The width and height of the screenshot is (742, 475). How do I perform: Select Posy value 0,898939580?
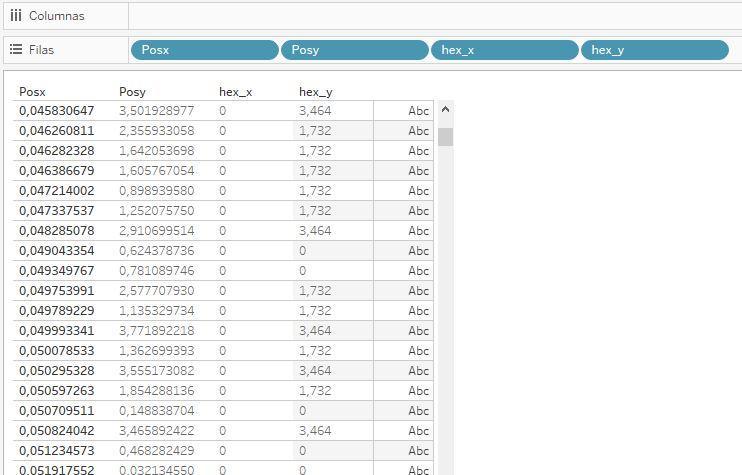157,191
